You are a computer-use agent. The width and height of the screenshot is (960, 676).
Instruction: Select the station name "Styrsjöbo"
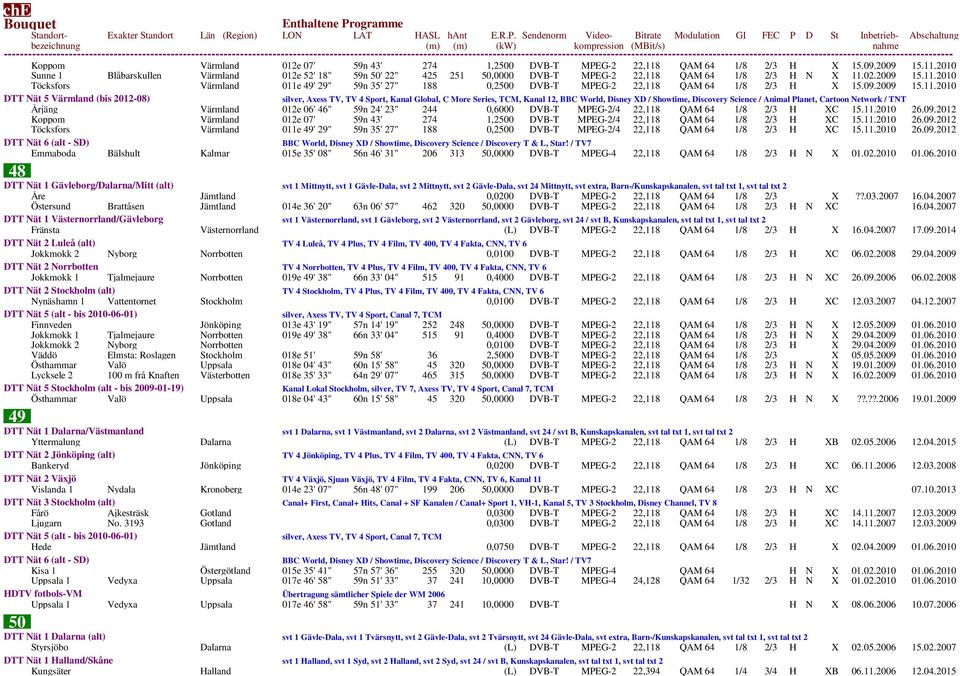50,648
